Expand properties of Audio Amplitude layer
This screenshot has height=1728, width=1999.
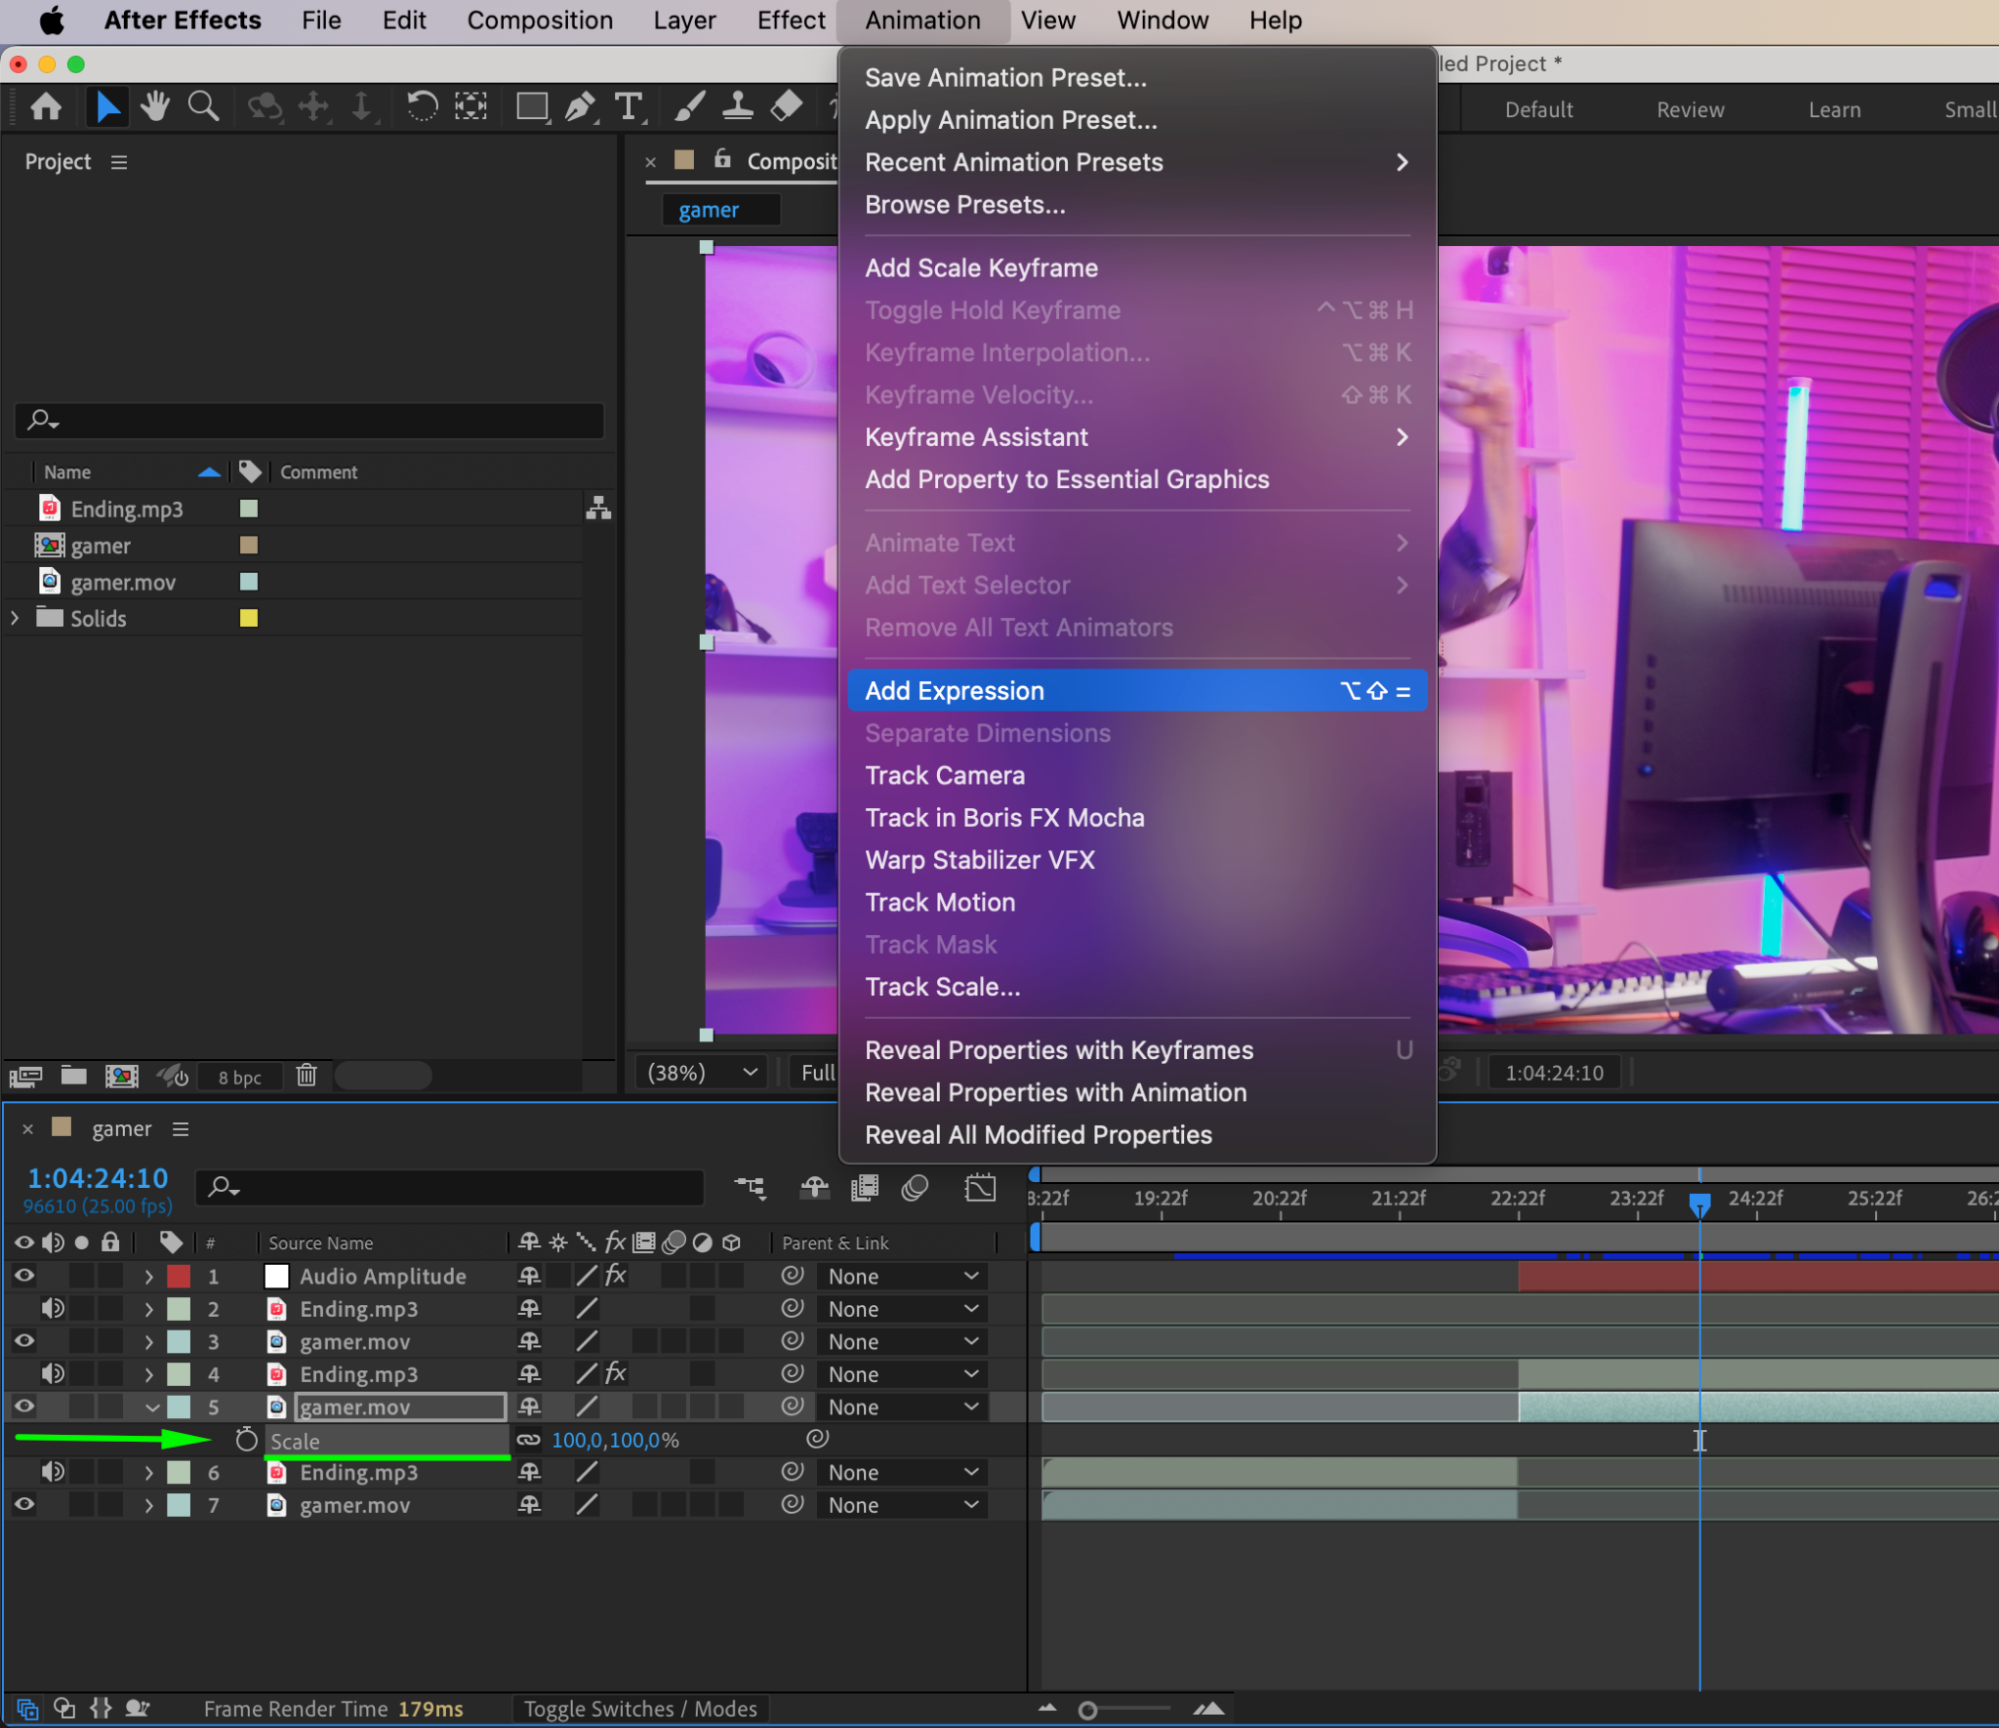tap(149, 1276)
